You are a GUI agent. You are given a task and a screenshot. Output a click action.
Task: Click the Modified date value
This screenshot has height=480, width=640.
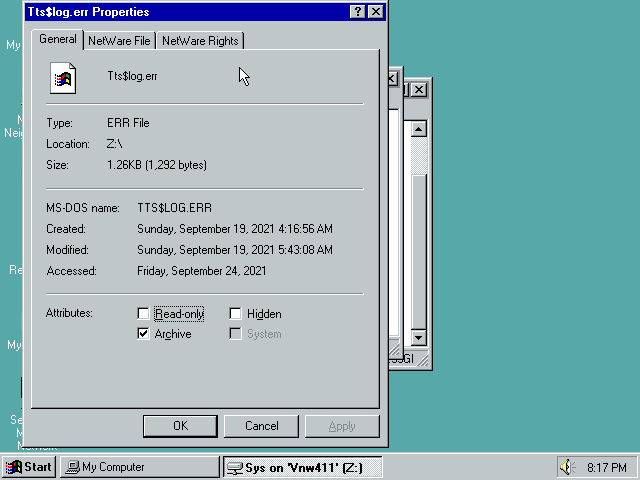[x=235, y=250]
